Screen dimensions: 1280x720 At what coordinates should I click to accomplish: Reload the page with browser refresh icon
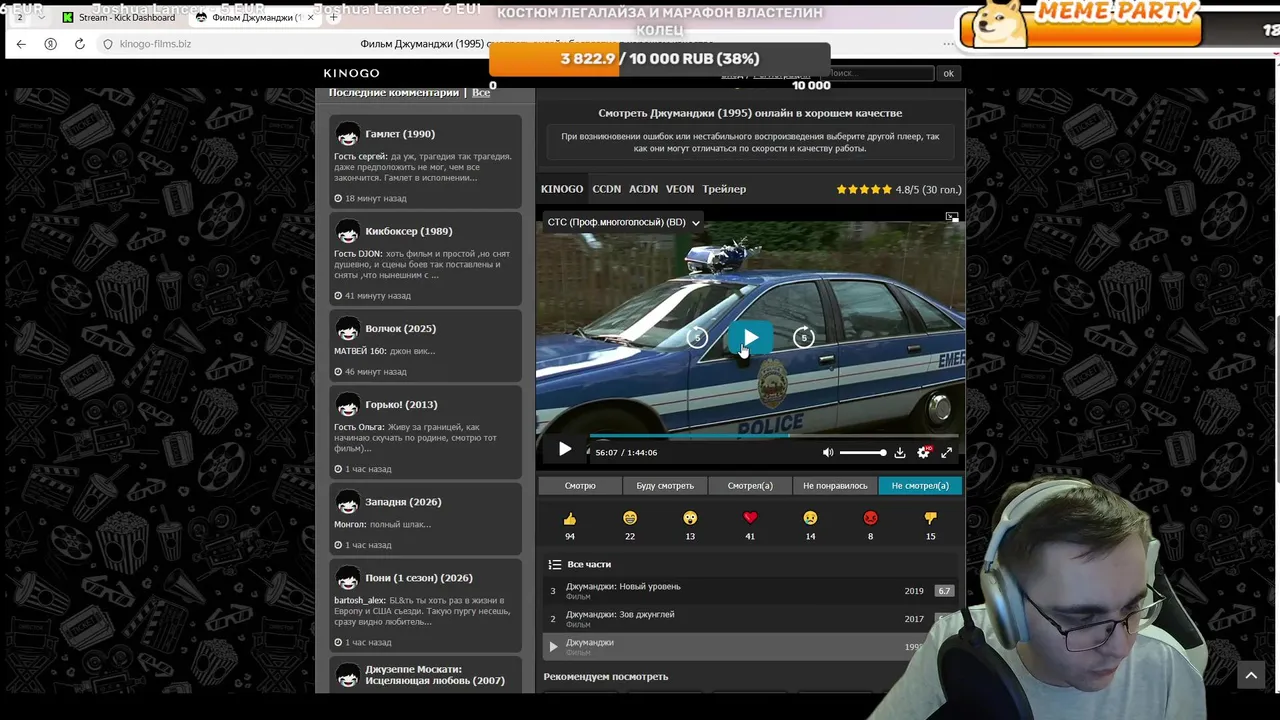80,44
